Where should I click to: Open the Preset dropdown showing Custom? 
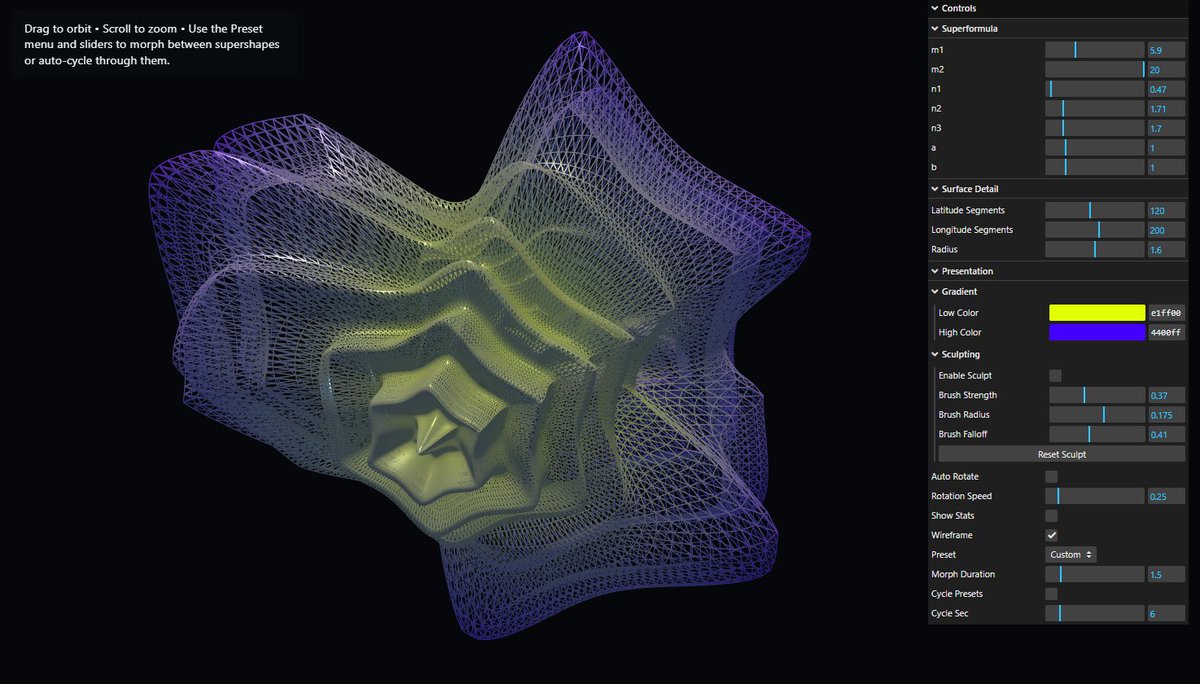(1070, 554)
